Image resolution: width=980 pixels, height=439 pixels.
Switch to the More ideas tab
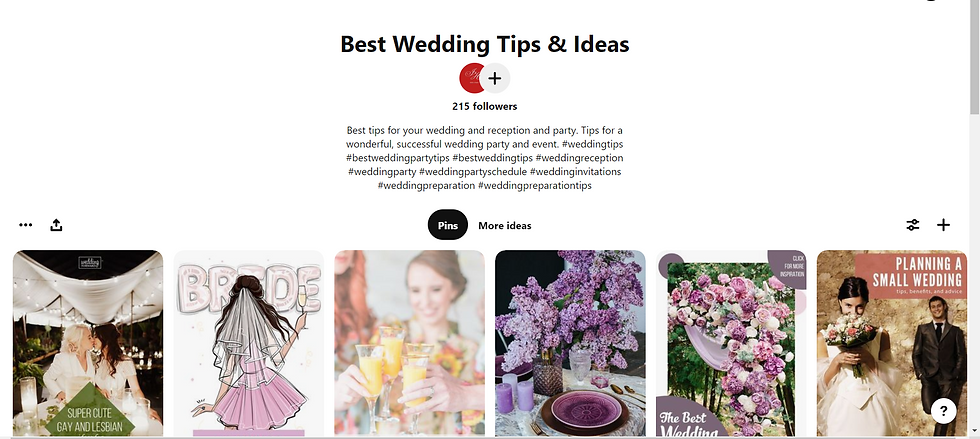(x=505, y=226)
